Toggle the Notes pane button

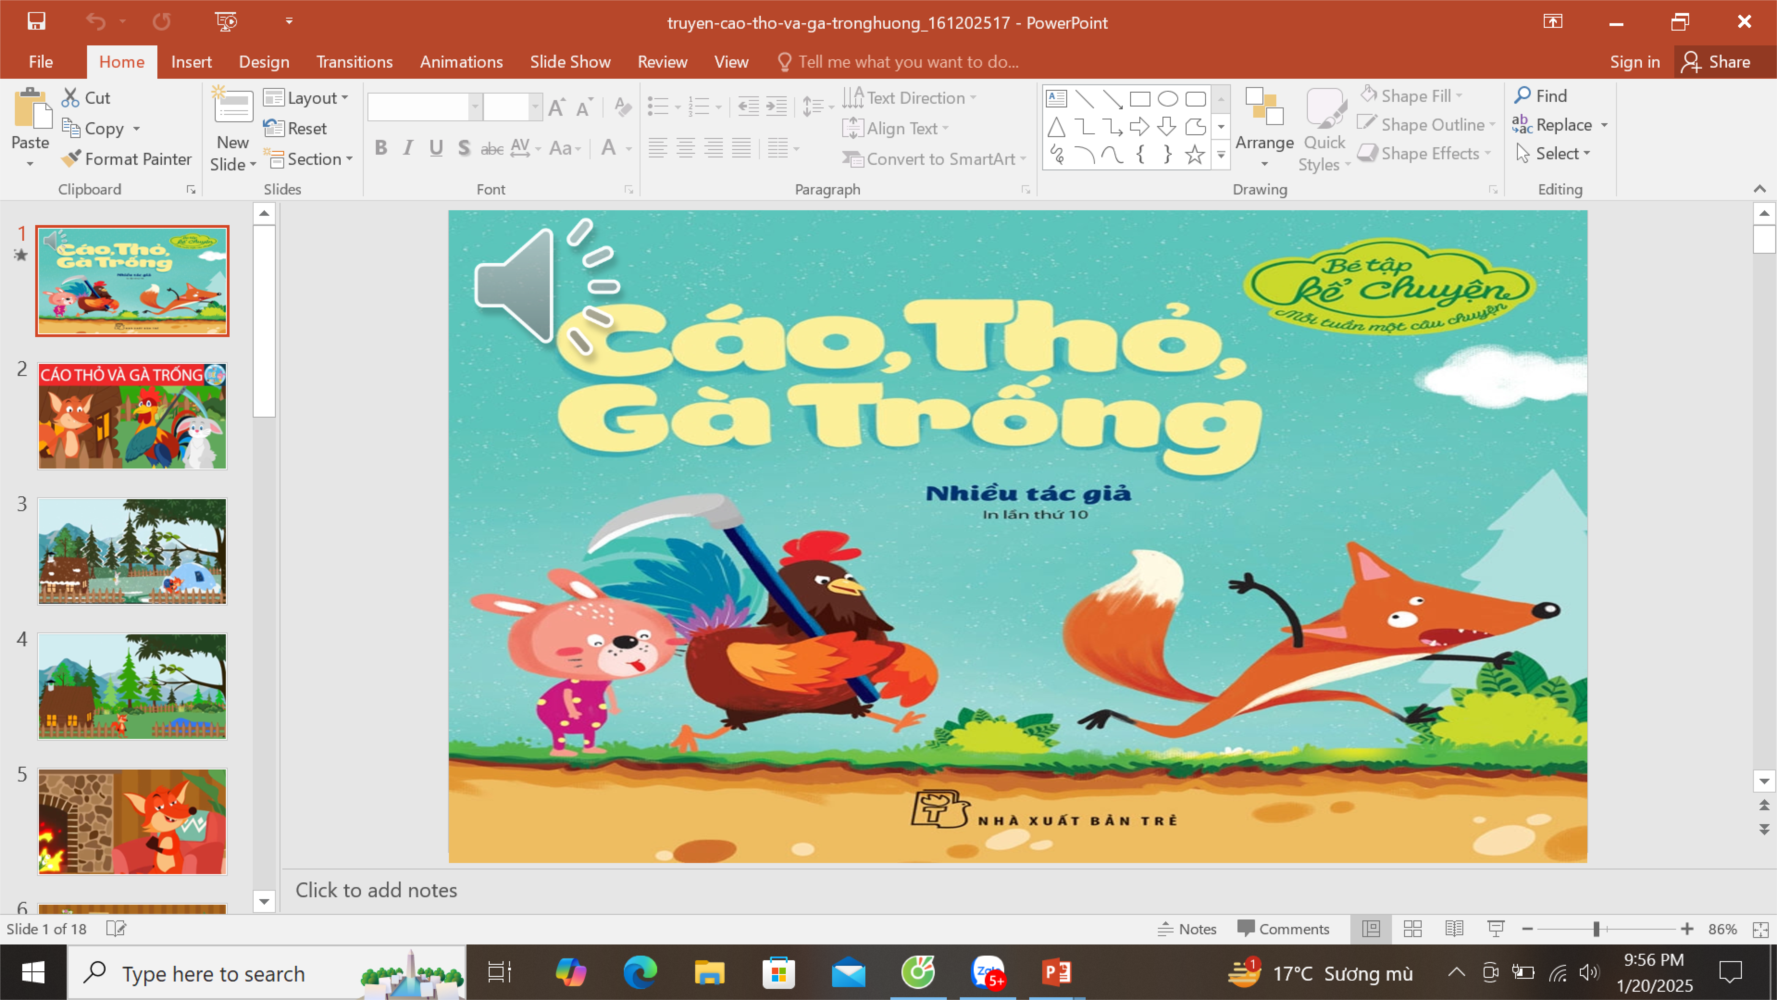(x=1187, y=929)
